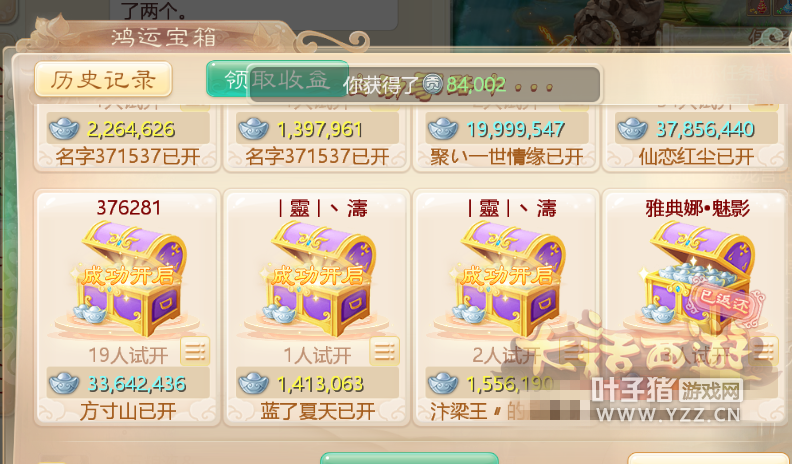Open list icon on 376281 chest card
The height and width of the screenshot is (464, 792).
click(x=195, y=351)
